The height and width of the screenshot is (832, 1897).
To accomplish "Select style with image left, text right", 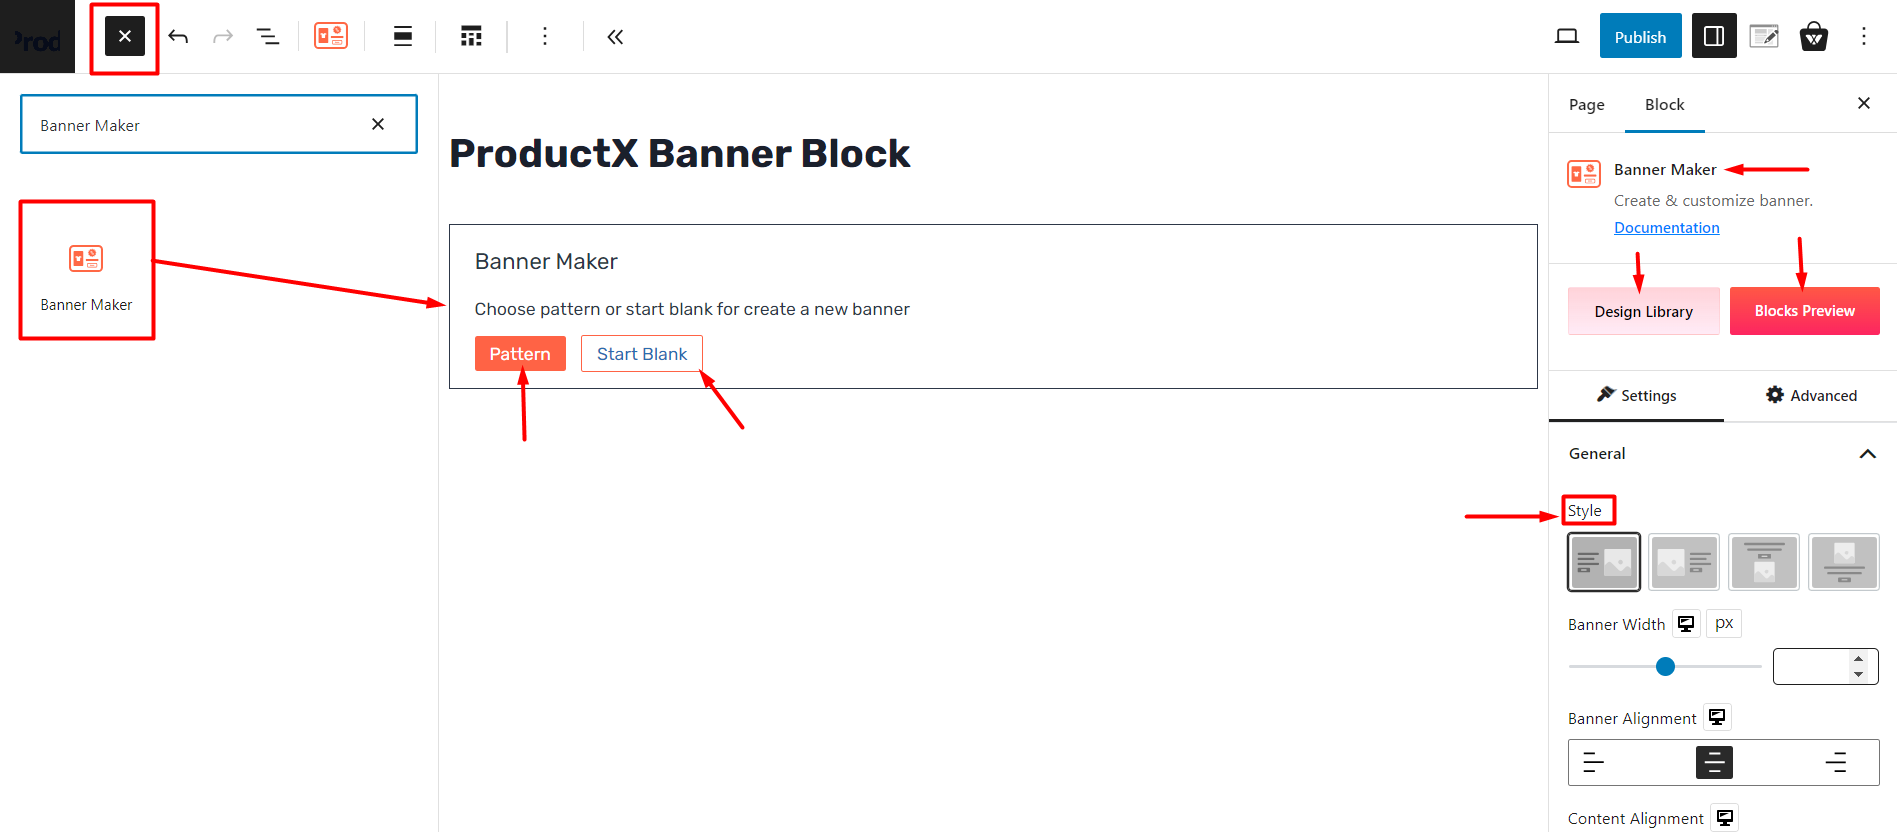I will pos(1684,562).
